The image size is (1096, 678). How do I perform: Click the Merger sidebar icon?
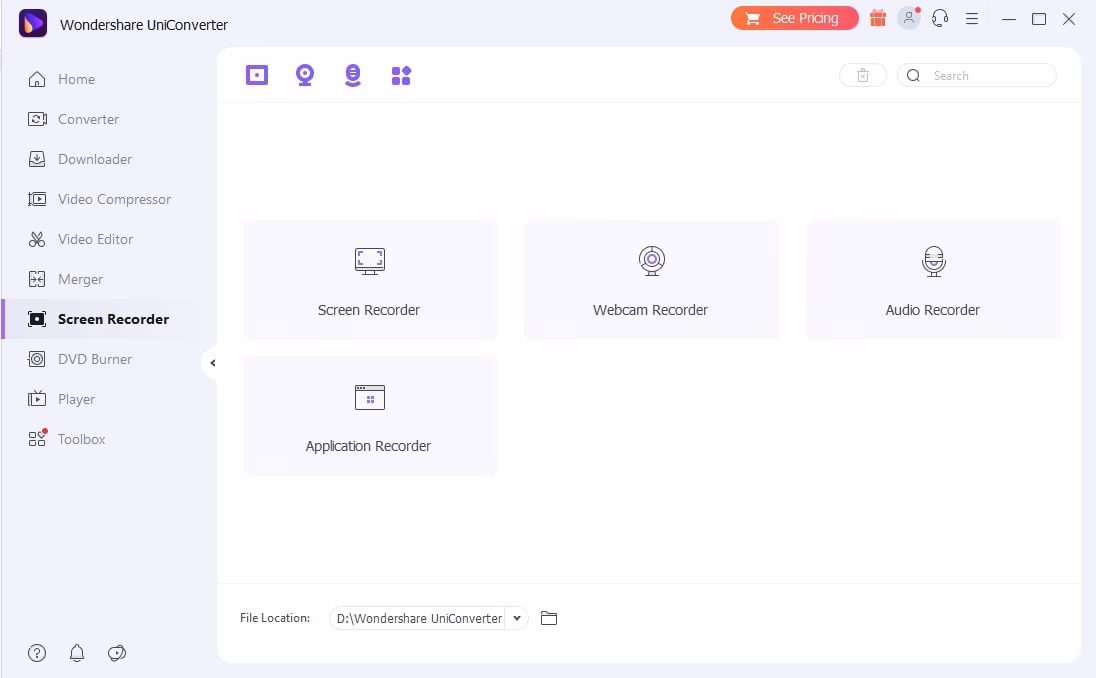tap(36, 279)
